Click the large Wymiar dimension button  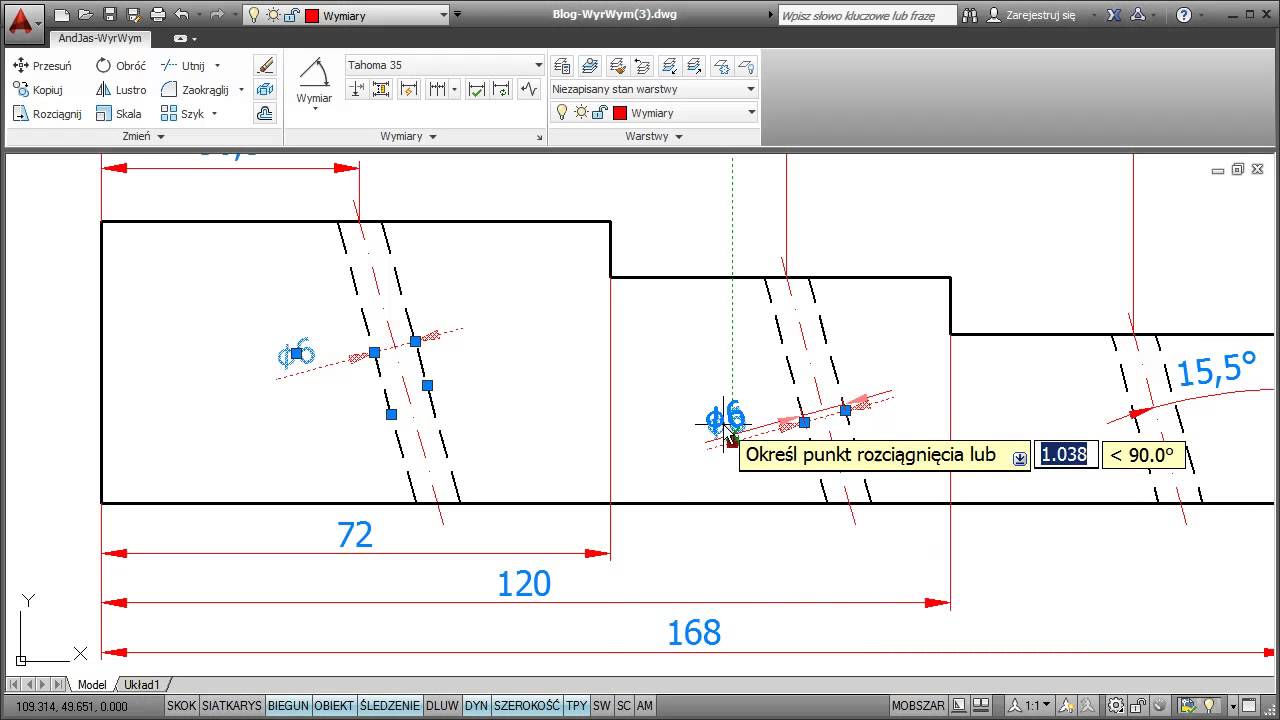[314, 82]
